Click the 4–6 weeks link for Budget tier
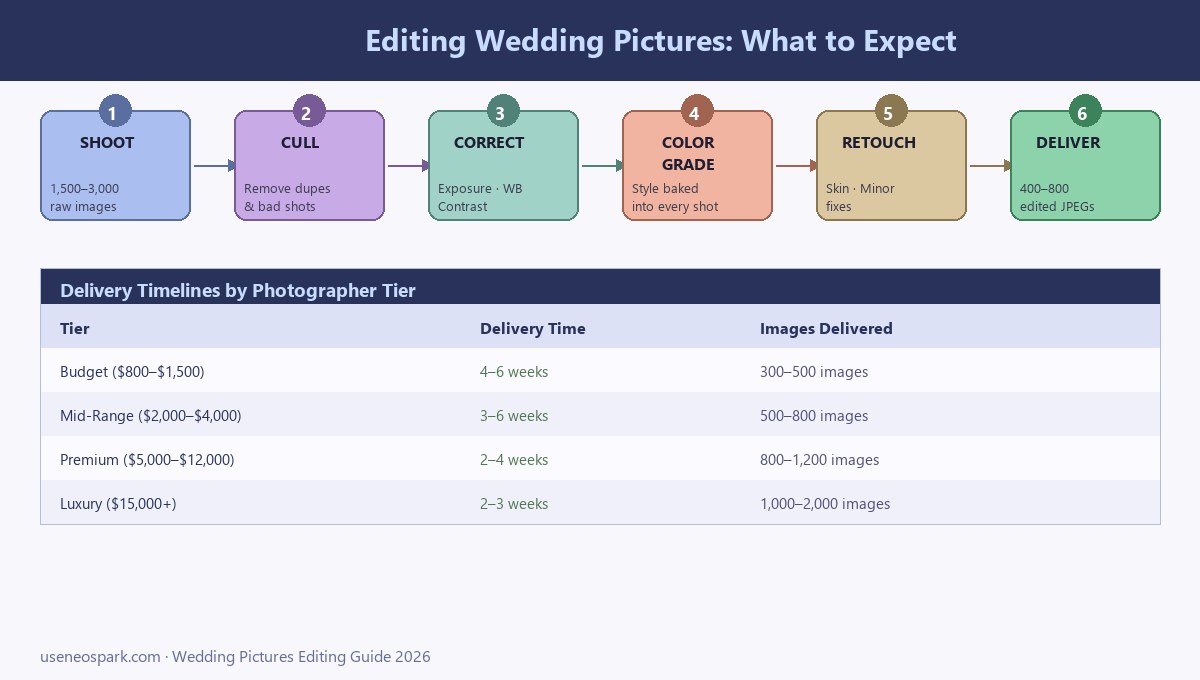Image resolution: width=1200 pixels, height=680 pixels. [514, 371]
